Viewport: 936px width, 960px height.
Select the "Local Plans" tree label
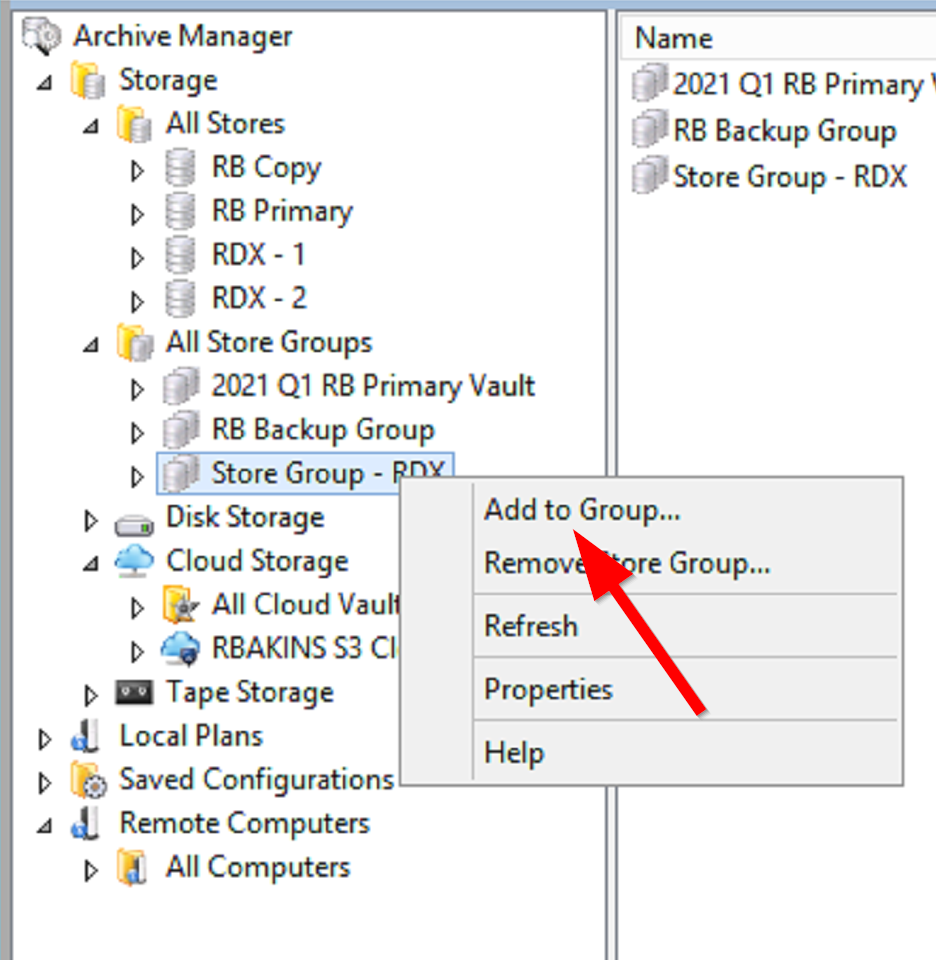191,737
